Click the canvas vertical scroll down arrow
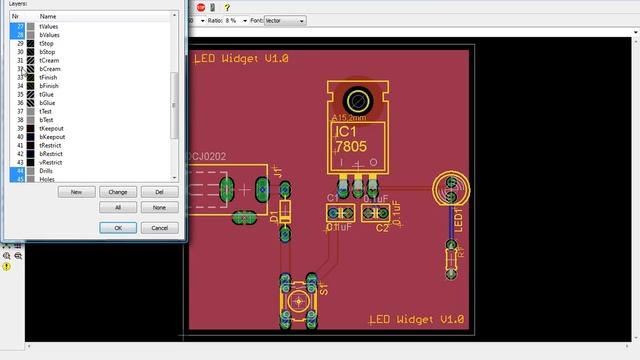The width and height of the screenshot is (640, 360). click(636, 338)
